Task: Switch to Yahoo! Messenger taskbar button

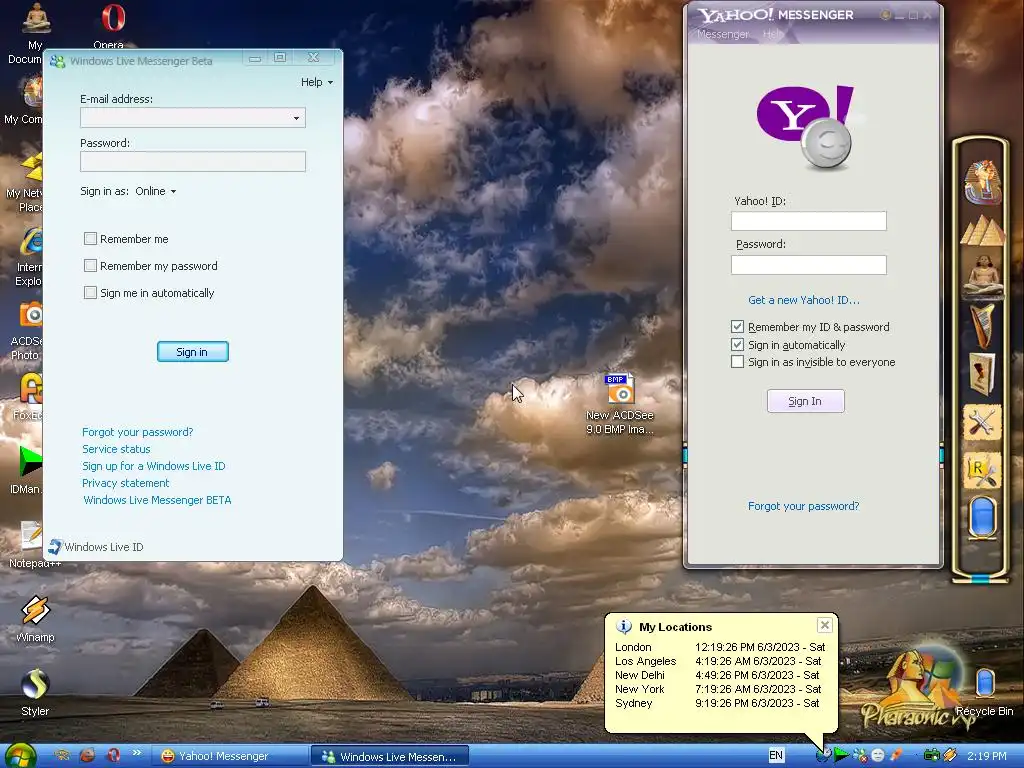Action: tap(229, 756)
